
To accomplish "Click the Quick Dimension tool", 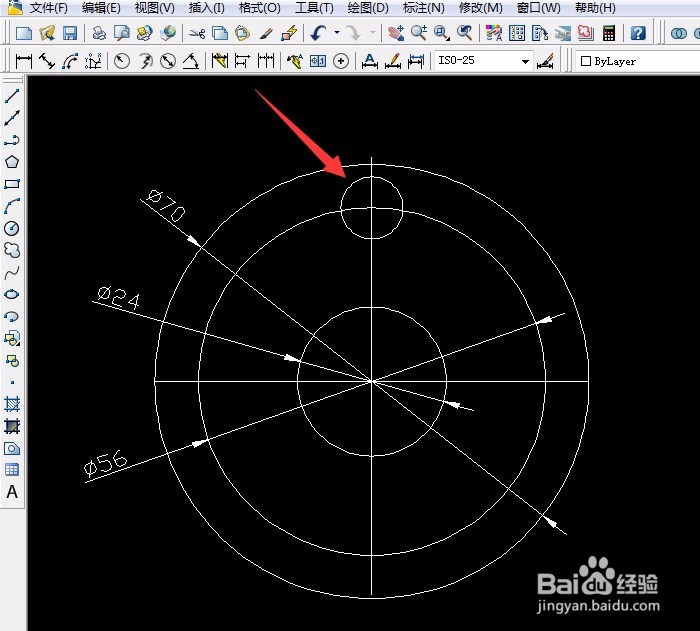I will 220,61.
